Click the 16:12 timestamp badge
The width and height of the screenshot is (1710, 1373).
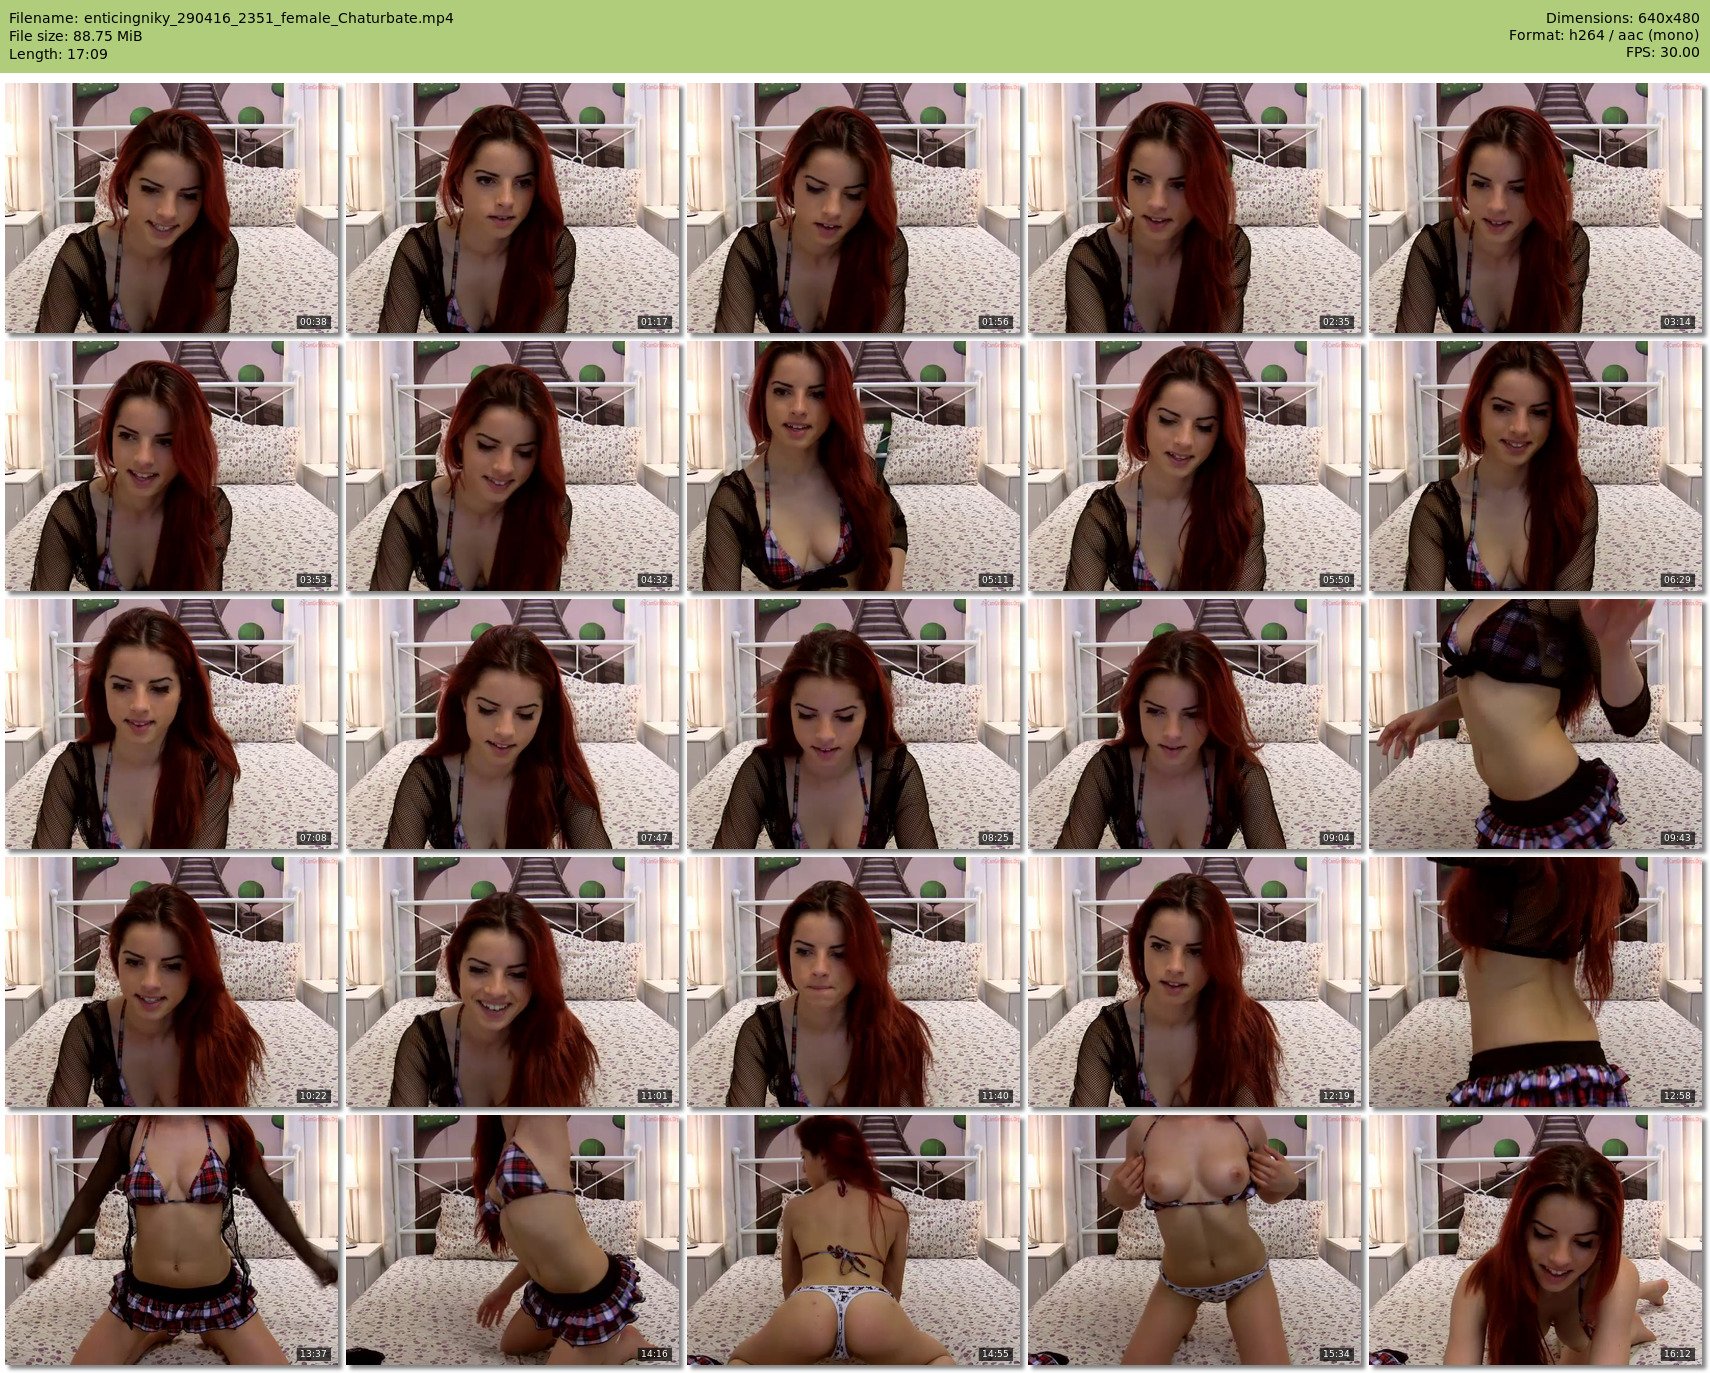click(x=1677, y=1354)
